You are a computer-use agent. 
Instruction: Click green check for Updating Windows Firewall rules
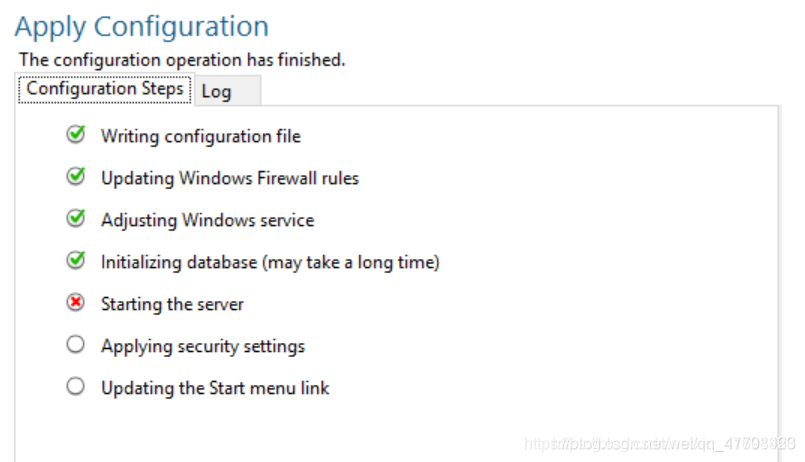[76, 177]
